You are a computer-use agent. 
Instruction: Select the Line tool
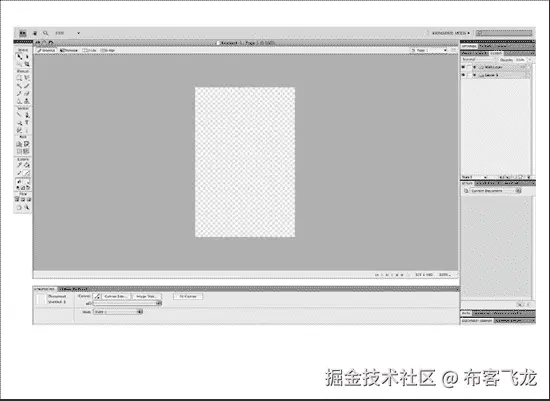pos(19,114)
